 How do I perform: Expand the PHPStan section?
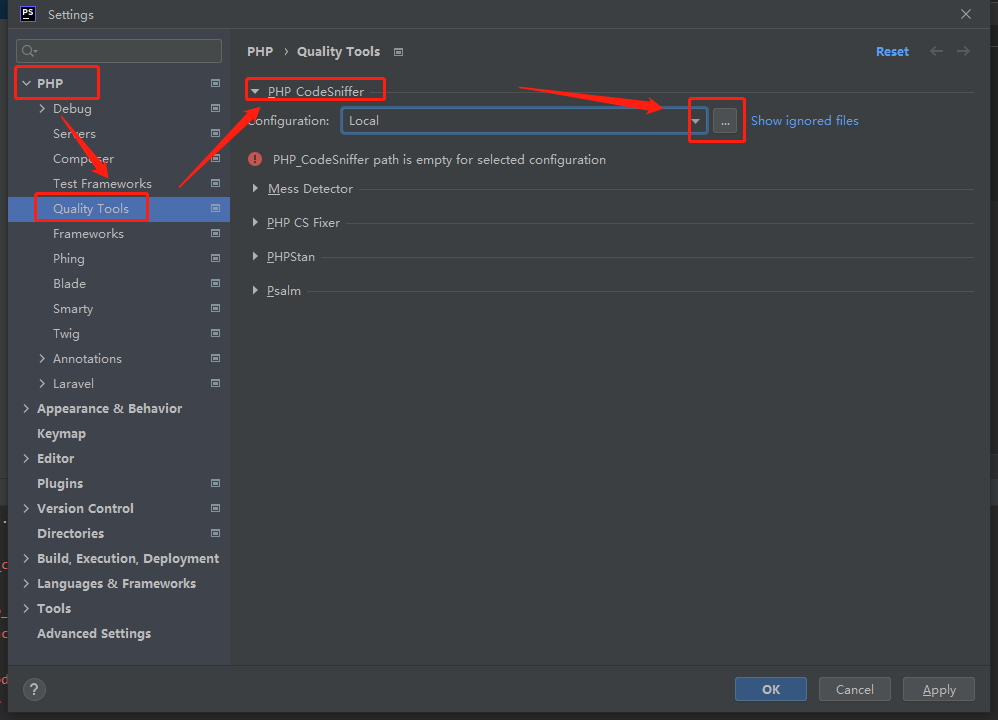[x=255, y=257]
